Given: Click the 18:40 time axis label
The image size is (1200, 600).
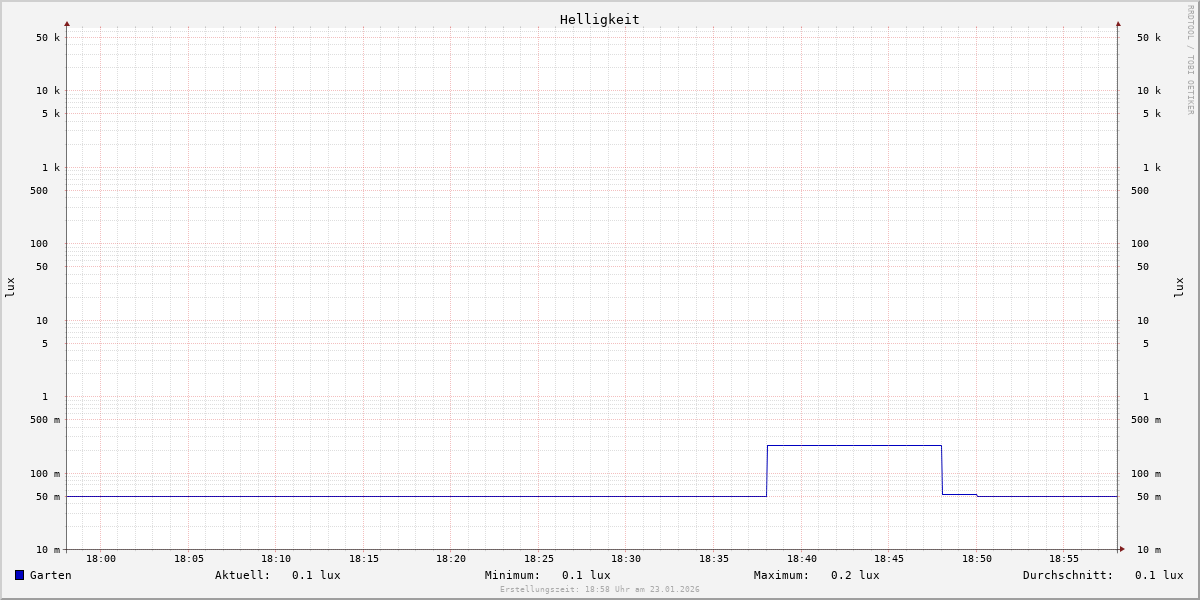Looking at the screenshot, I should 802,559.
